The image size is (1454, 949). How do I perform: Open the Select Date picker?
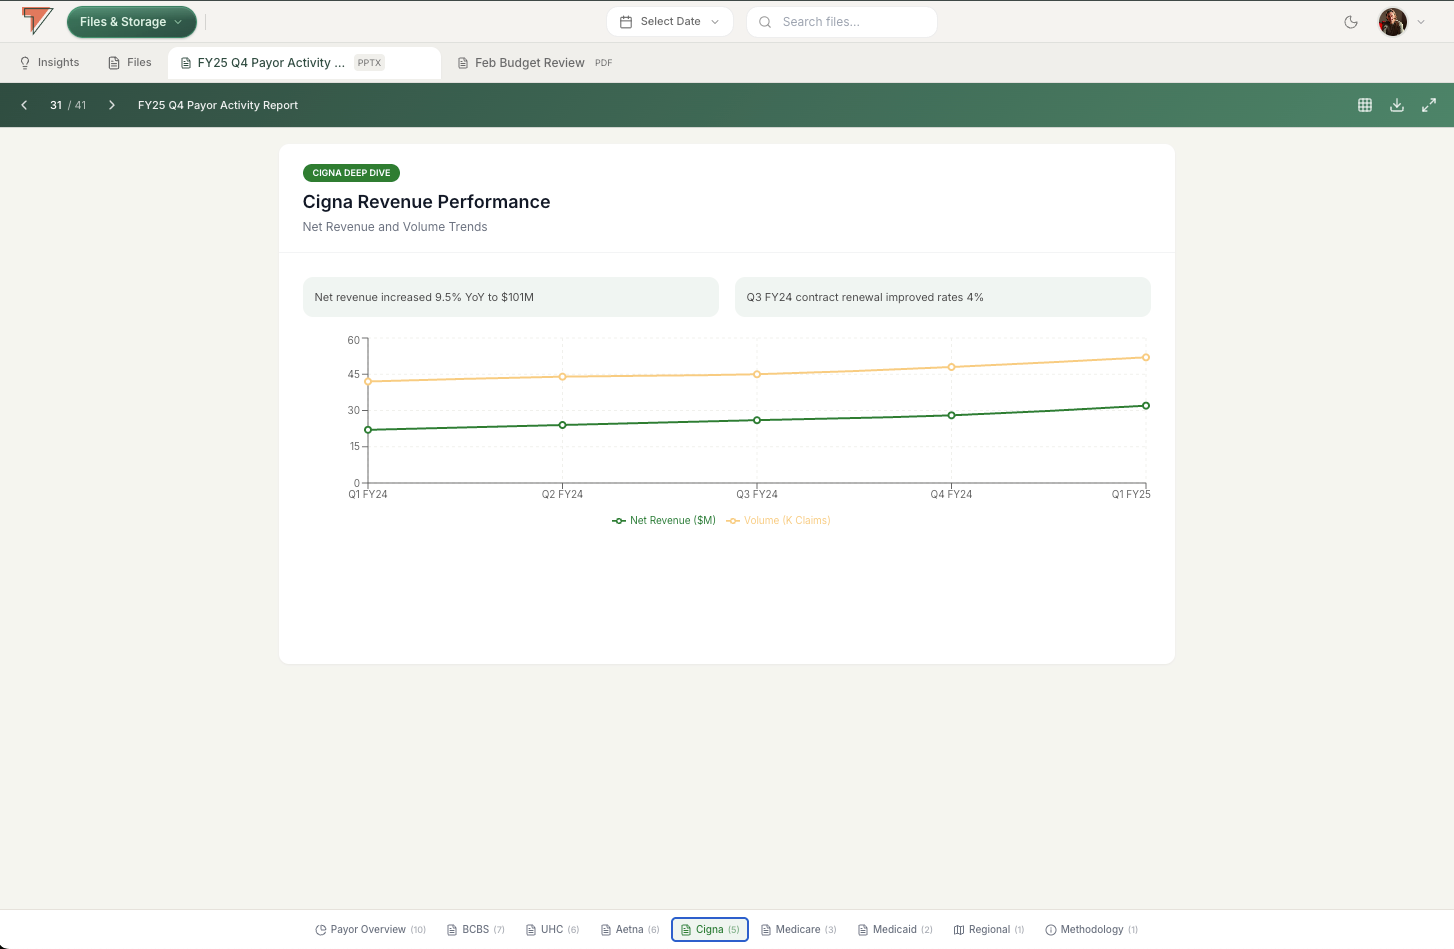click(x=669, y=22)
